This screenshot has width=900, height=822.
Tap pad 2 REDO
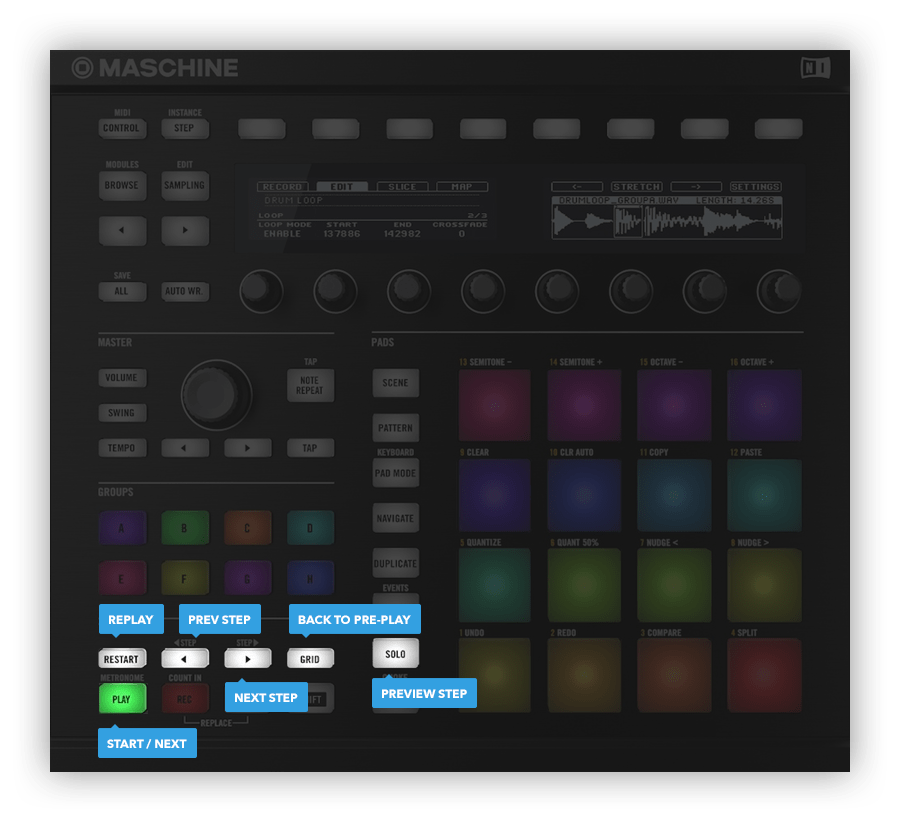tap(584, 675)
